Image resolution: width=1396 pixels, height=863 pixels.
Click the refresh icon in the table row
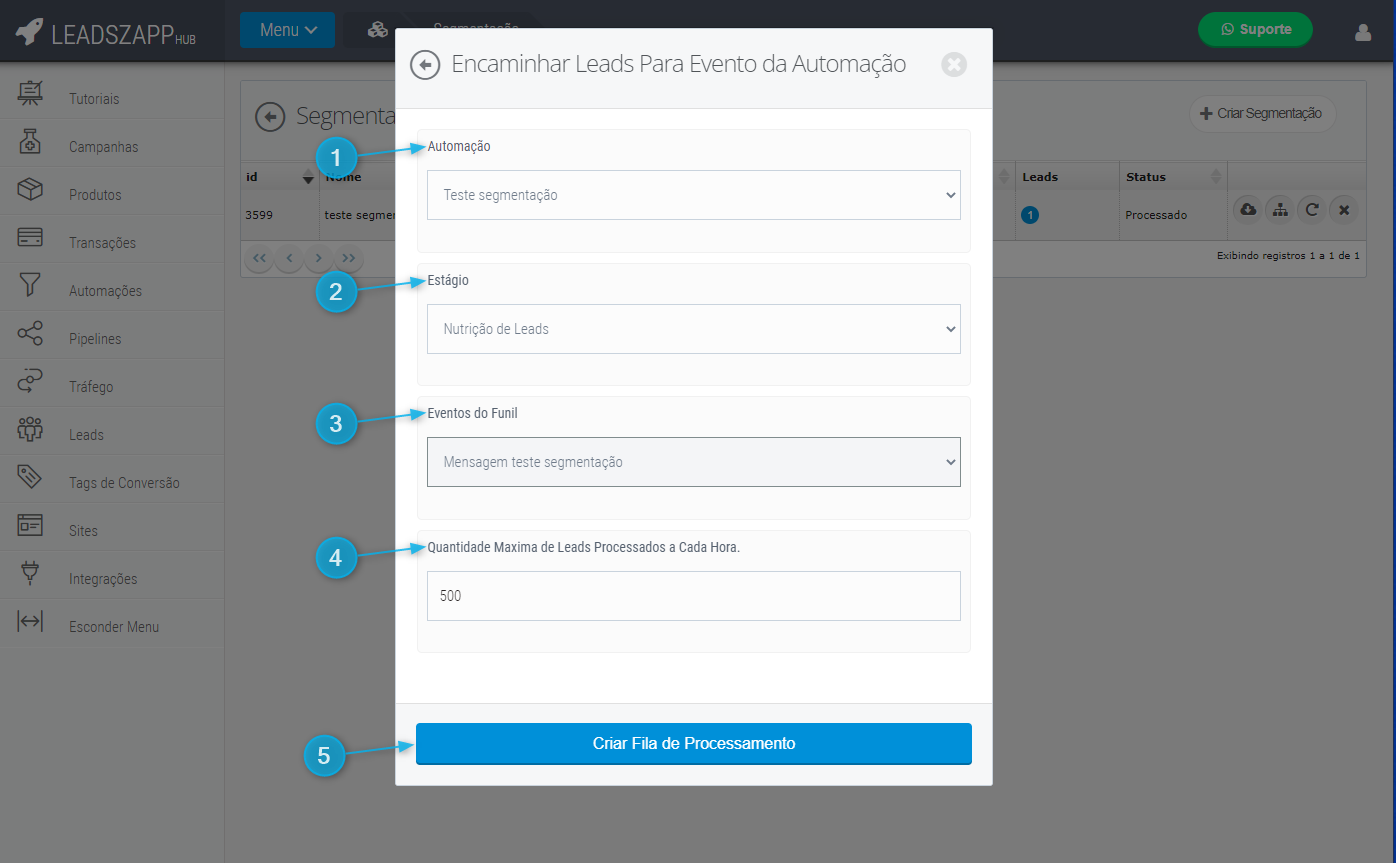[1312, 210]
